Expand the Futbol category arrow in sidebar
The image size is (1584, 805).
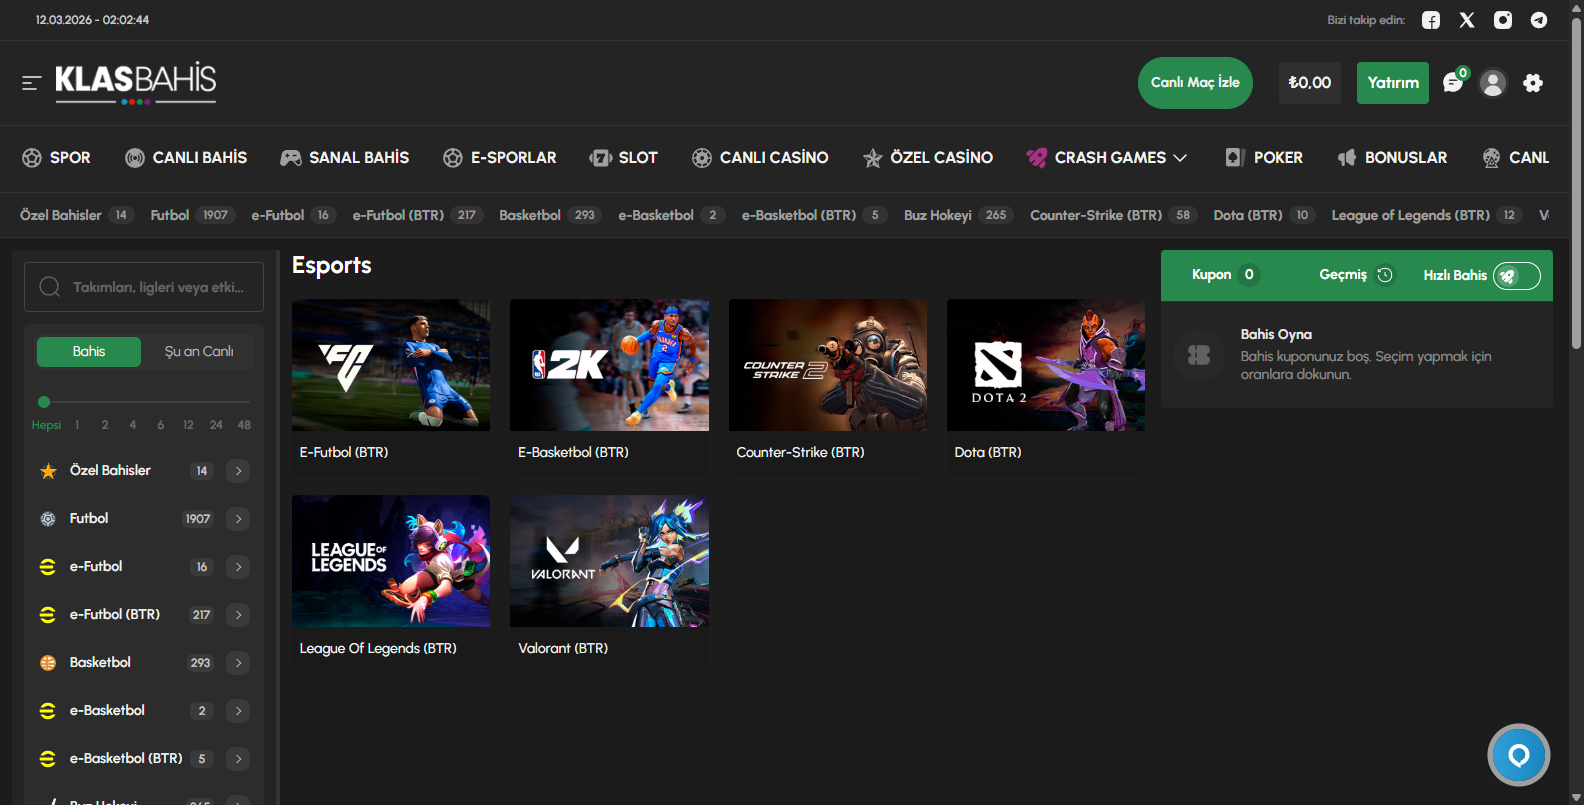point(238,519)
